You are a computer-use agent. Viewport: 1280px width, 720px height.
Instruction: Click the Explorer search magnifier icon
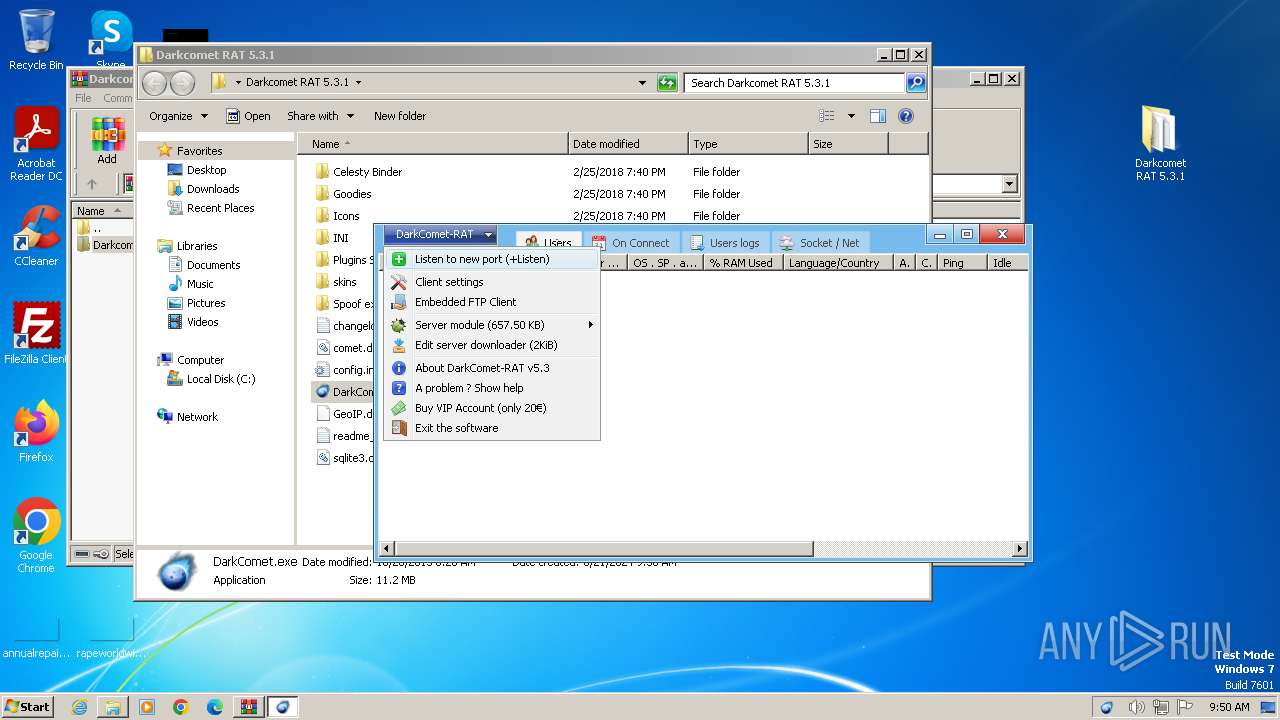tap(915, 83)
